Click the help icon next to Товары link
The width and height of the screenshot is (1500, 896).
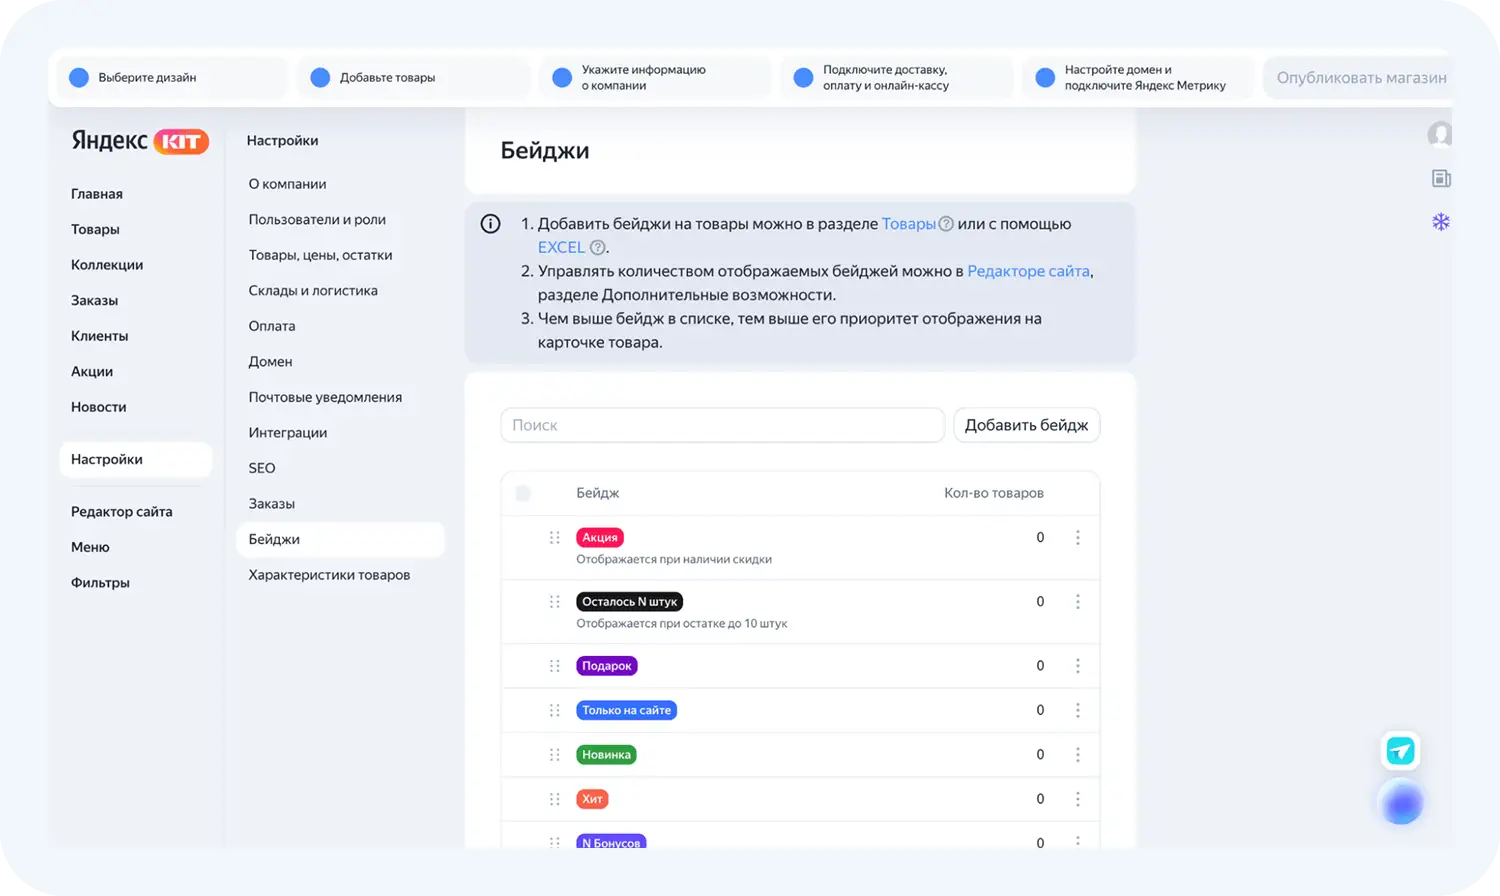point(946,224)
